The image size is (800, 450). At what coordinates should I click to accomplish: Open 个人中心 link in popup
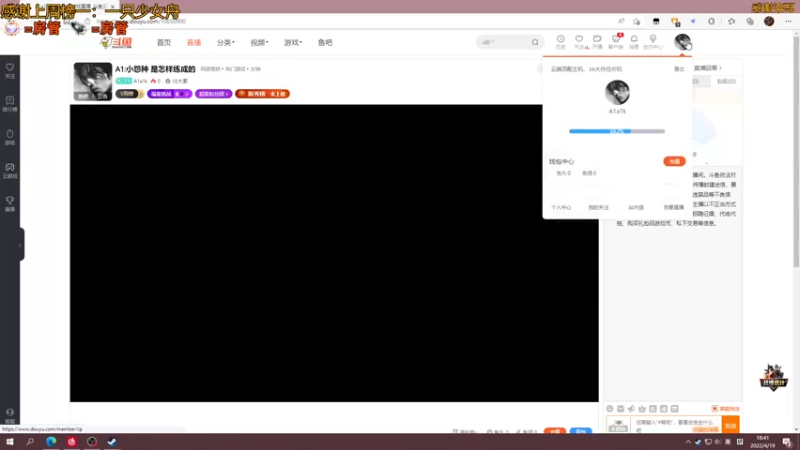(561, 208)
